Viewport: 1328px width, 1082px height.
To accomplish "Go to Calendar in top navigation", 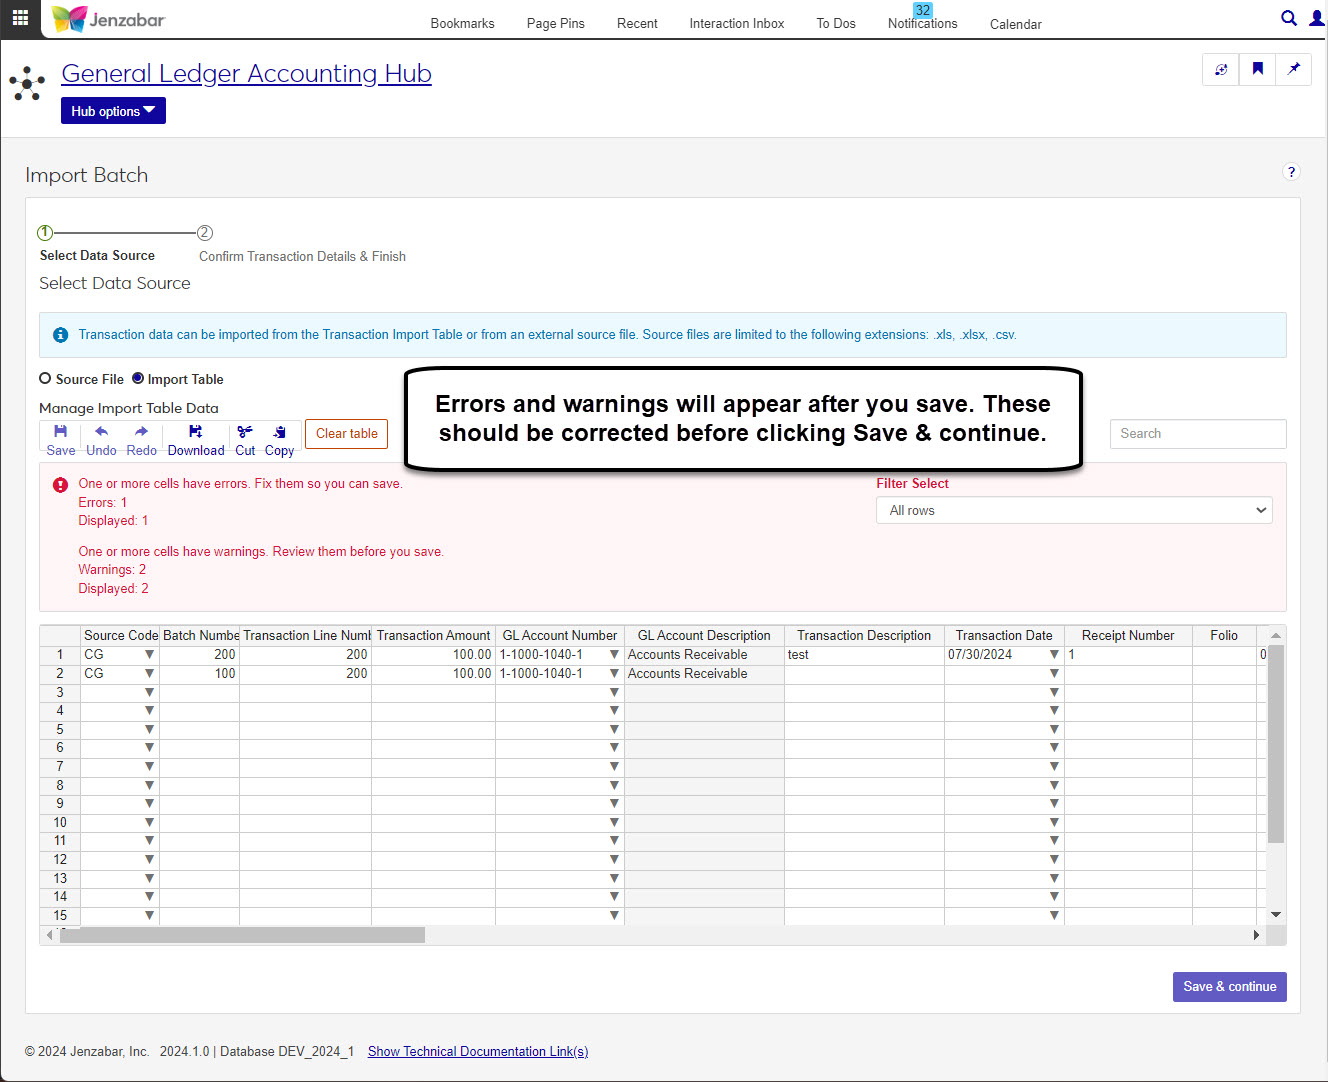I will click(1015, 24).
